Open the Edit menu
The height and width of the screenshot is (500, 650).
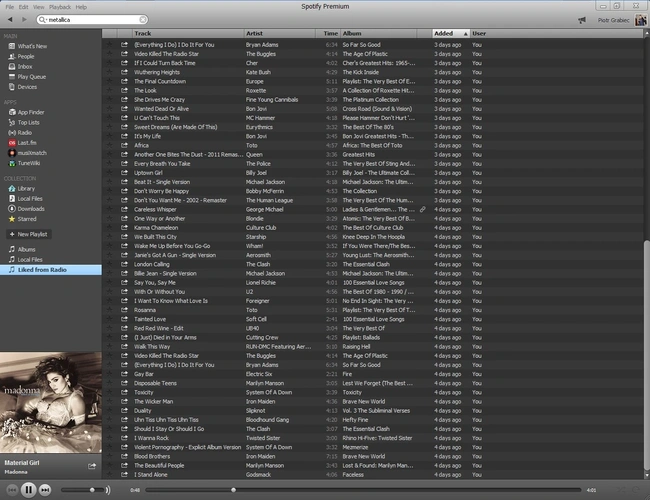pos(24,7)
